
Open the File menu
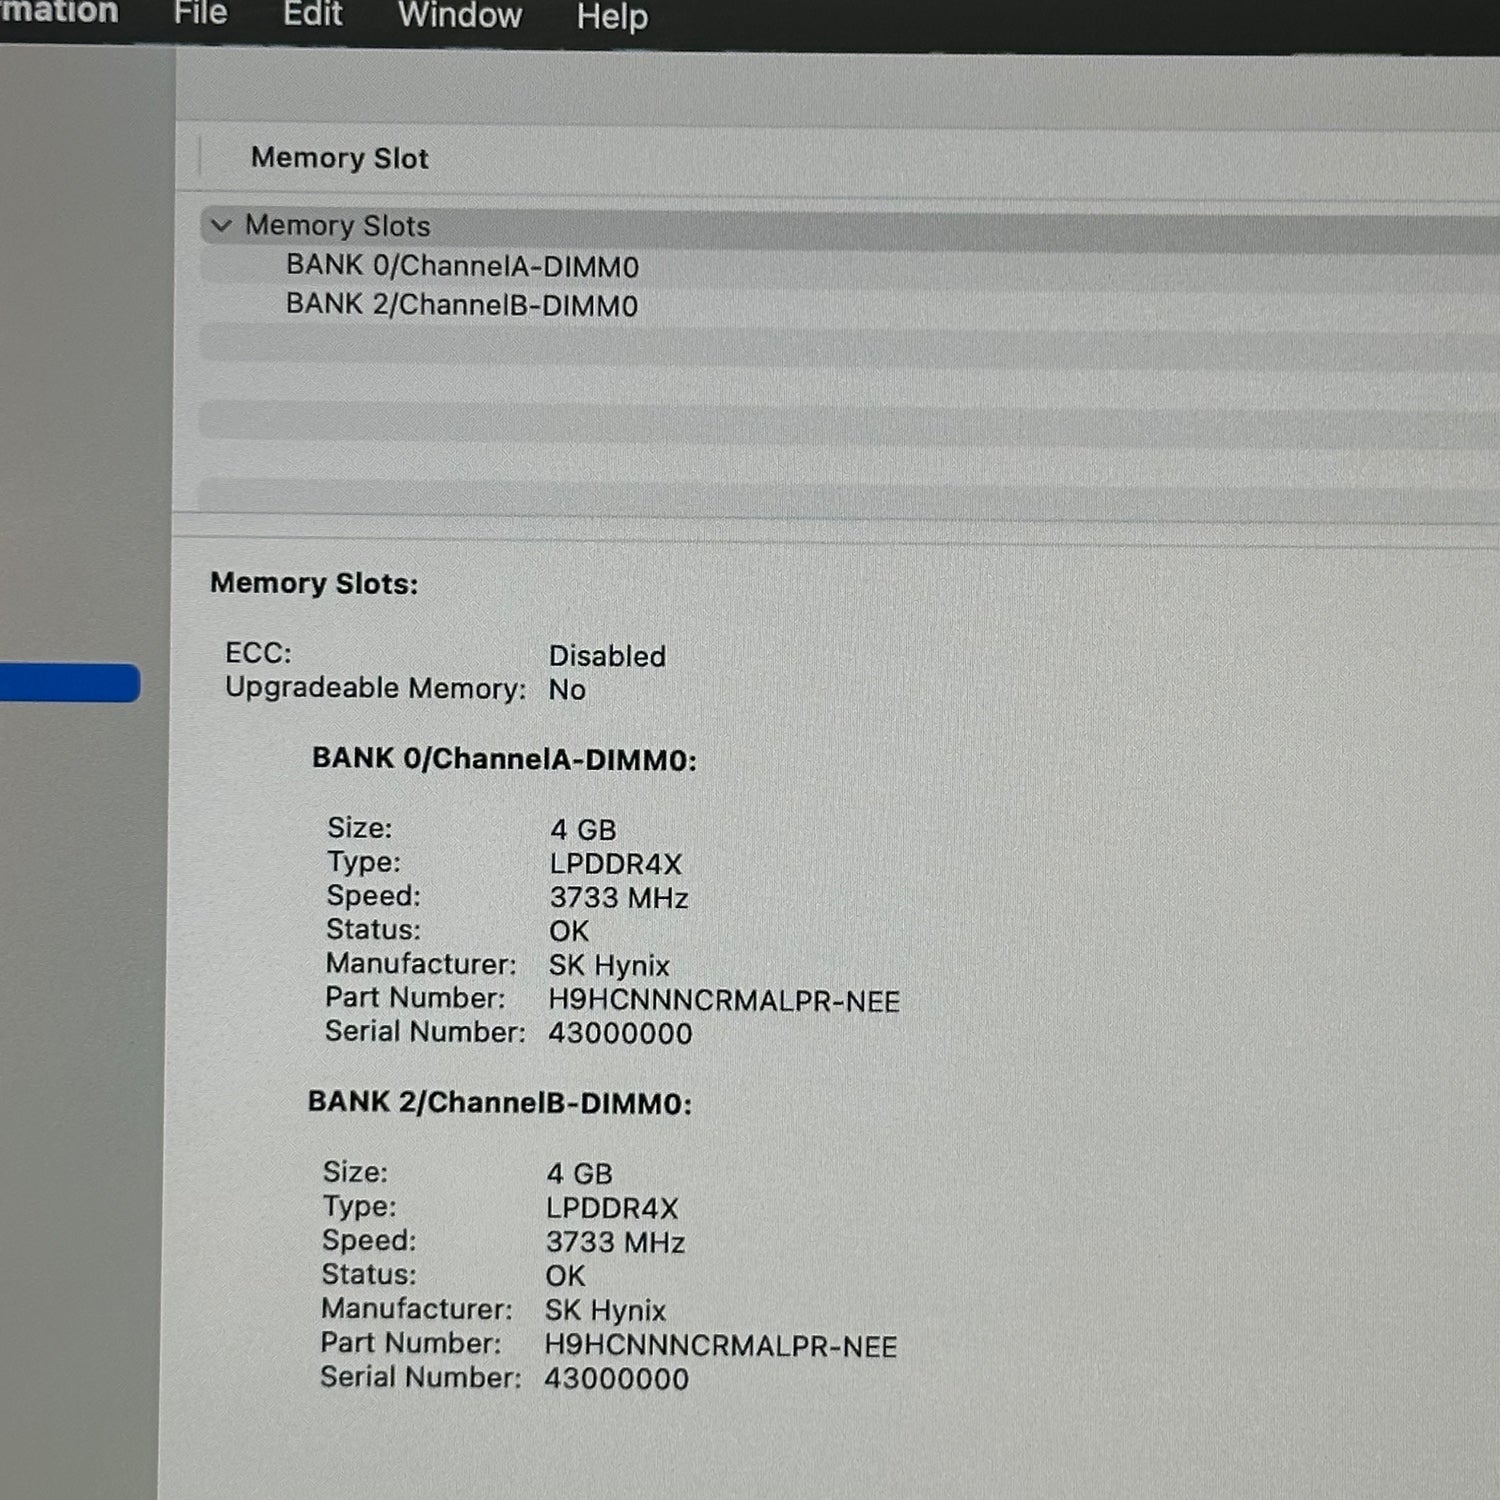(200, 14)
